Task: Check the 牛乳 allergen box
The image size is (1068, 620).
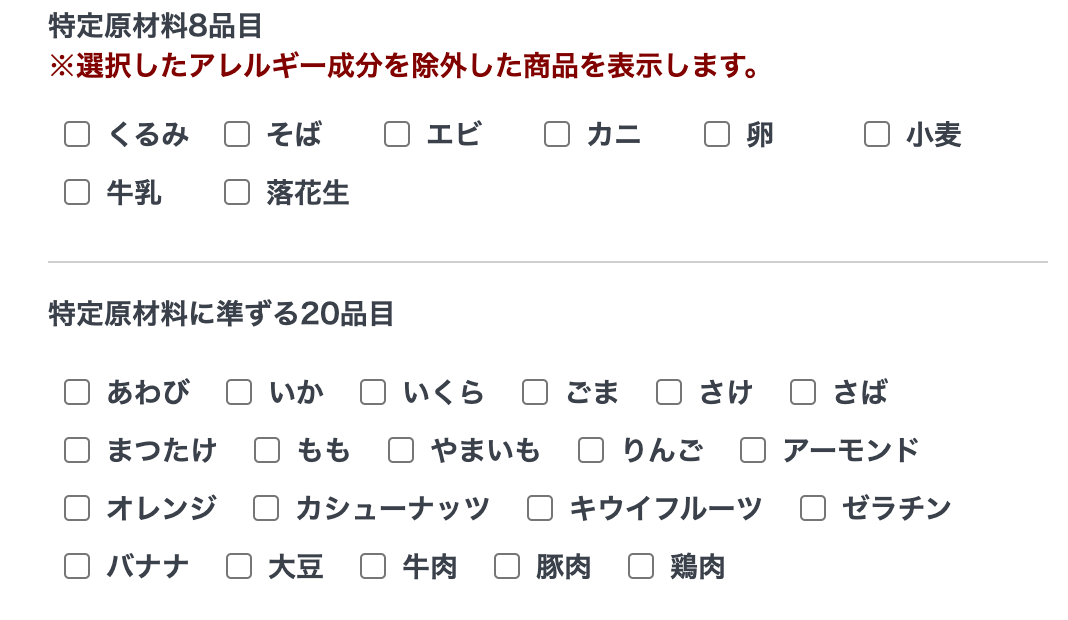Action: tap(77, 192)
